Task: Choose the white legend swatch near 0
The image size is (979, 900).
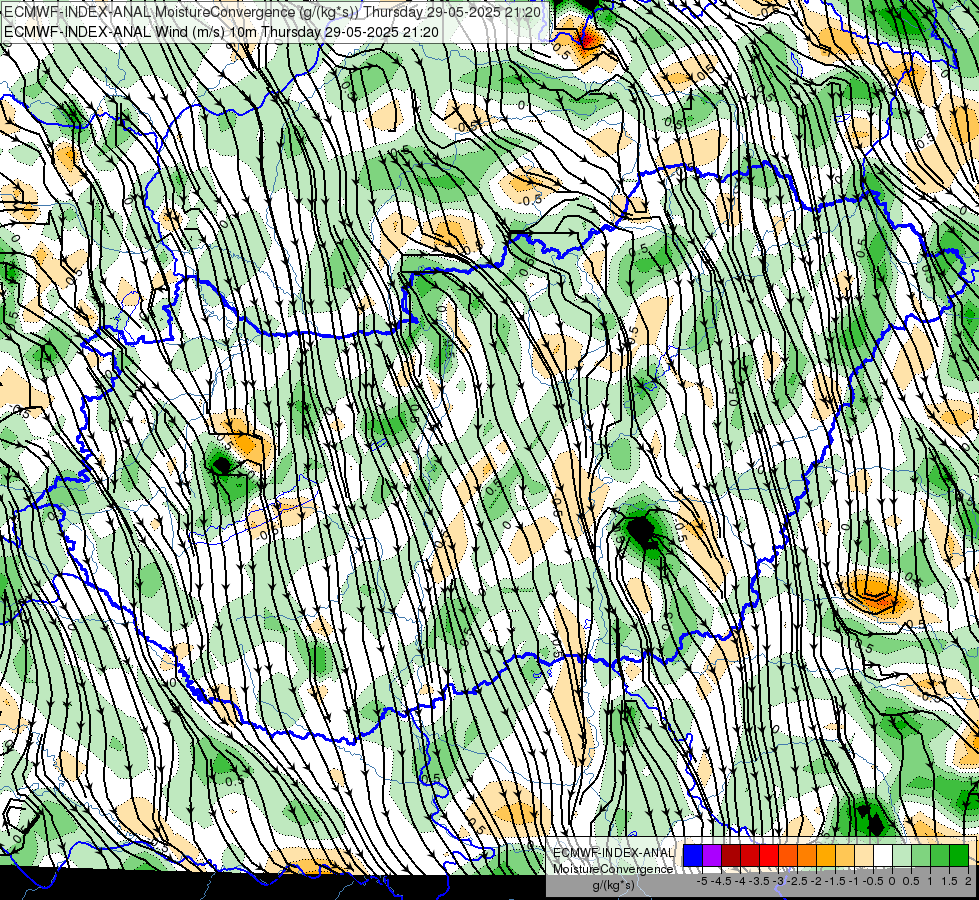Action: [883, 855]
